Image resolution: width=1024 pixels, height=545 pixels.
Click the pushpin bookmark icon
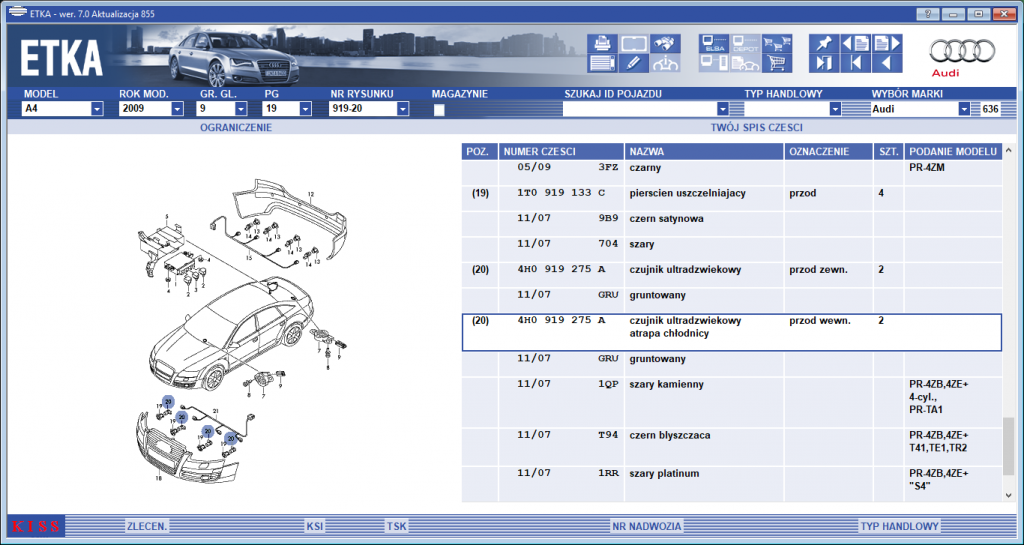[824, 44]
